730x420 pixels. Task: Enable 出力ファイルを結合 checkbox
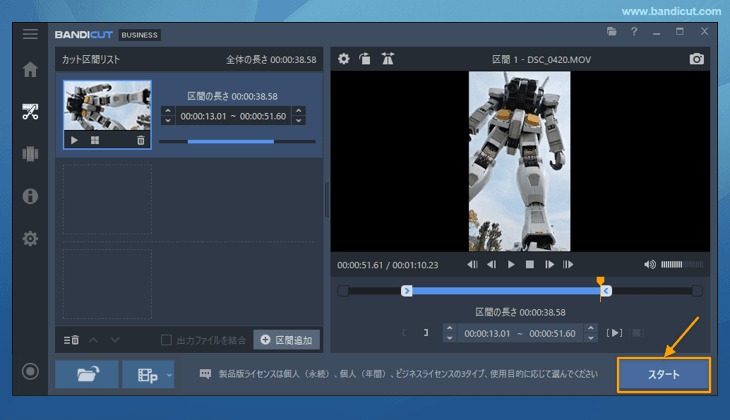(x=166, y=340)
